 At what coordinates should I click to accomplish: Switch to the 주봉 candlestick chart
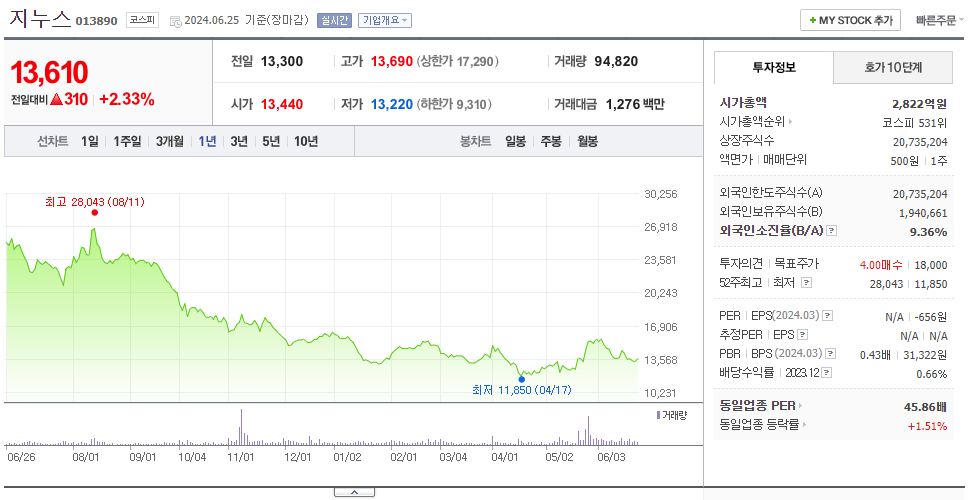click(551, 141)
